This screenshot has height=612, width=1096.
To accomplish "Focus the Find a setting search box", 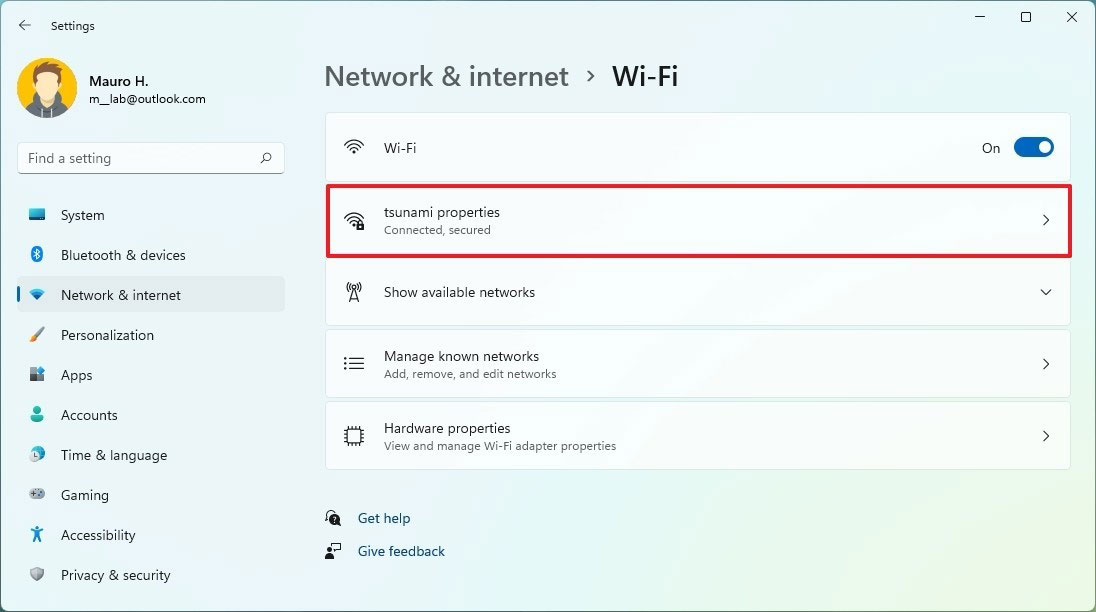I will (151, 158).
